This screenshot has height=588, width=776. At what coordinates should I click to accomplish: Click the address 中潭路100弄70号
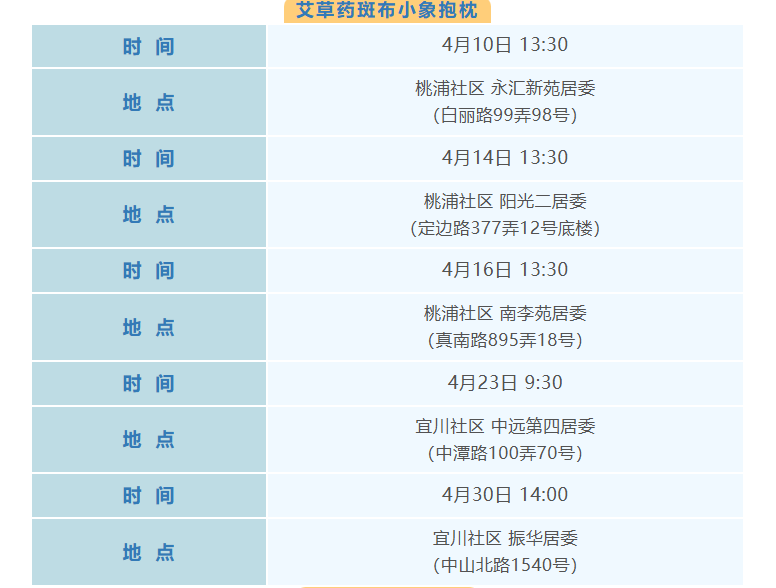coord(504,453)
